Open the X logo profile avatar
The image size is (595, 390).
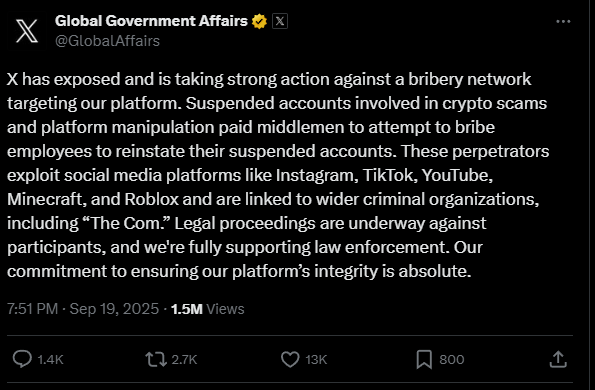coord(27,31)
